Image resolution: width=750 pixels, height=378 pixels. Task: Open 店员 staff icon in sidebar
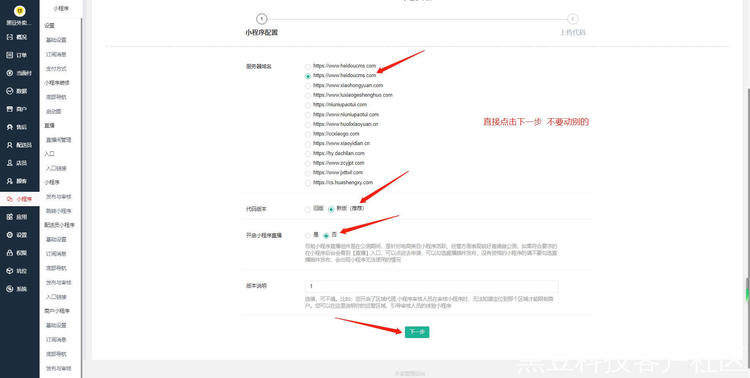point(10,163)
